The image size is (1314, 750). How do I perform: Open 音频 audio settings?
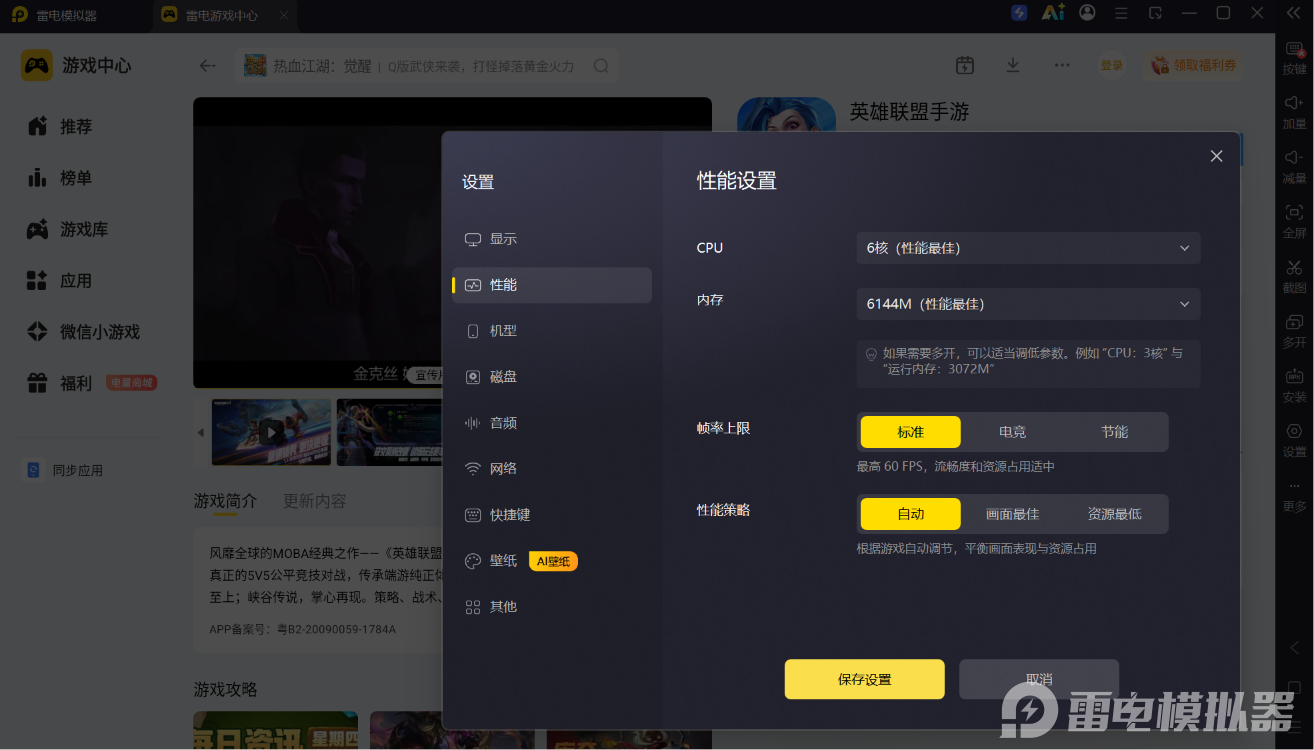[552, 423]
